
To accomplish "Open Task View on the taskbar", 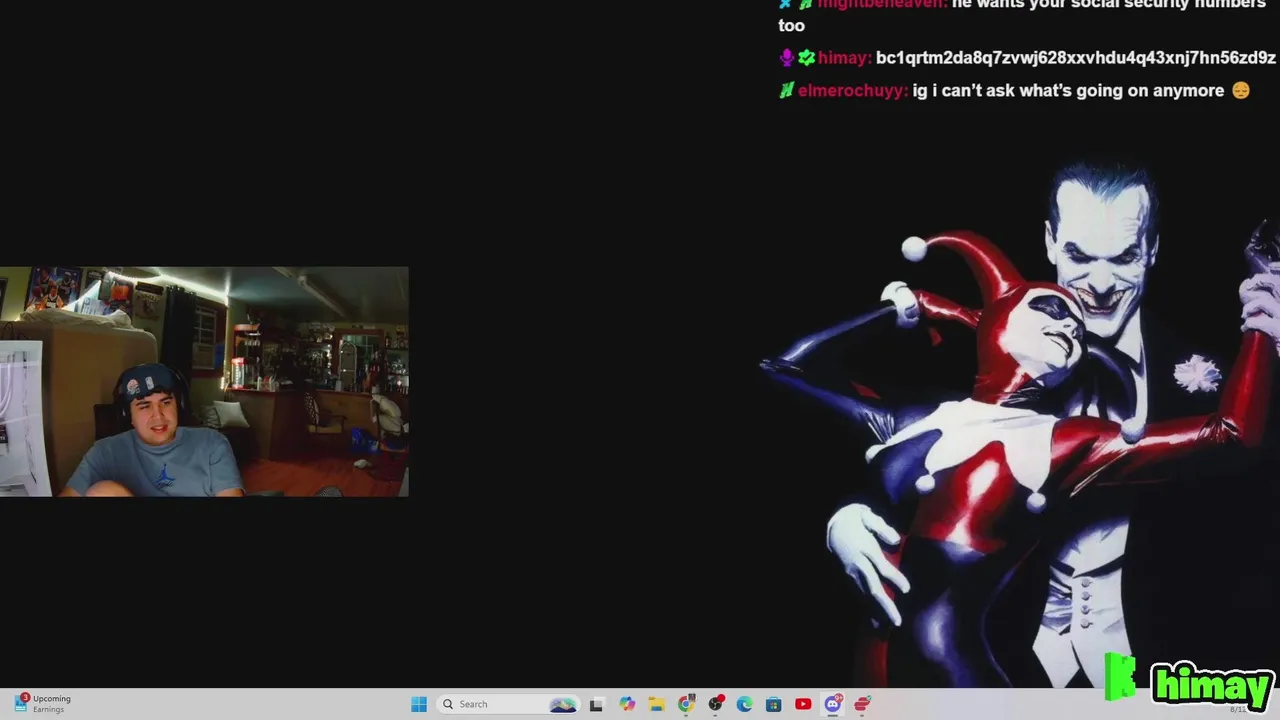I will (x=597, y=704).
